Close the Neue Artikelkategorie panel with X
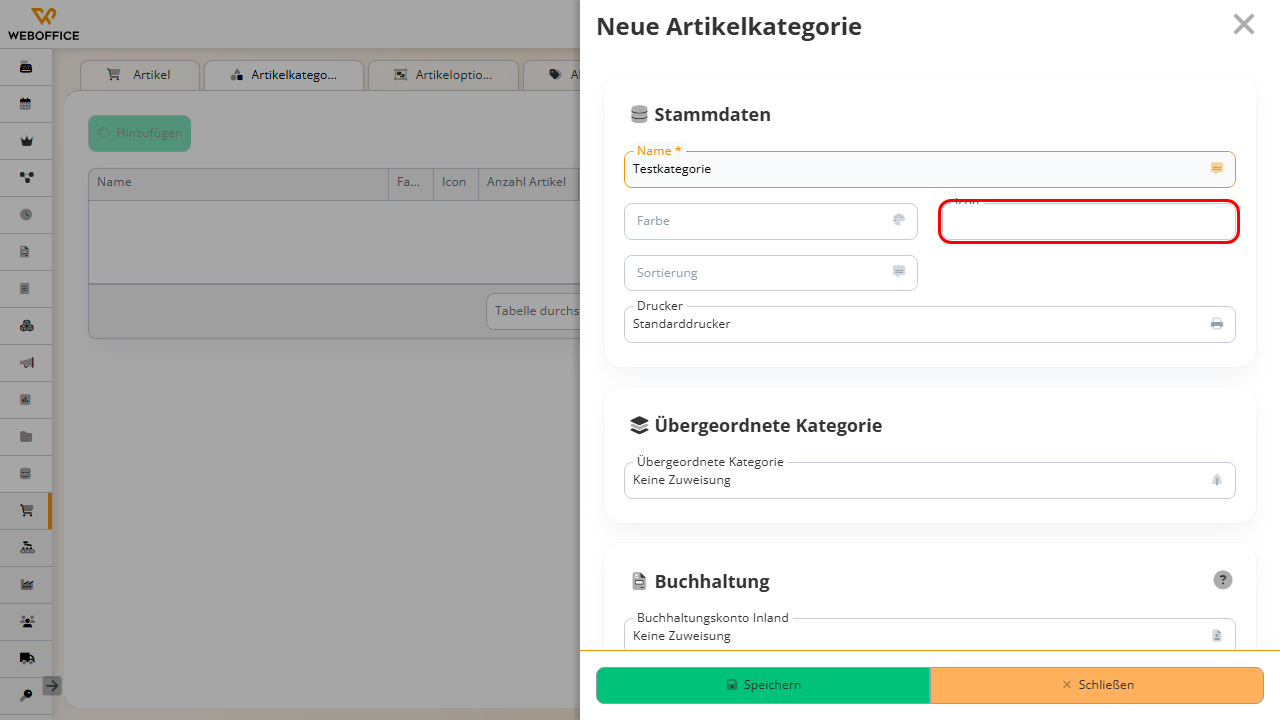This screenshot has width=1280, height=720. click(x=1243, y=24)
